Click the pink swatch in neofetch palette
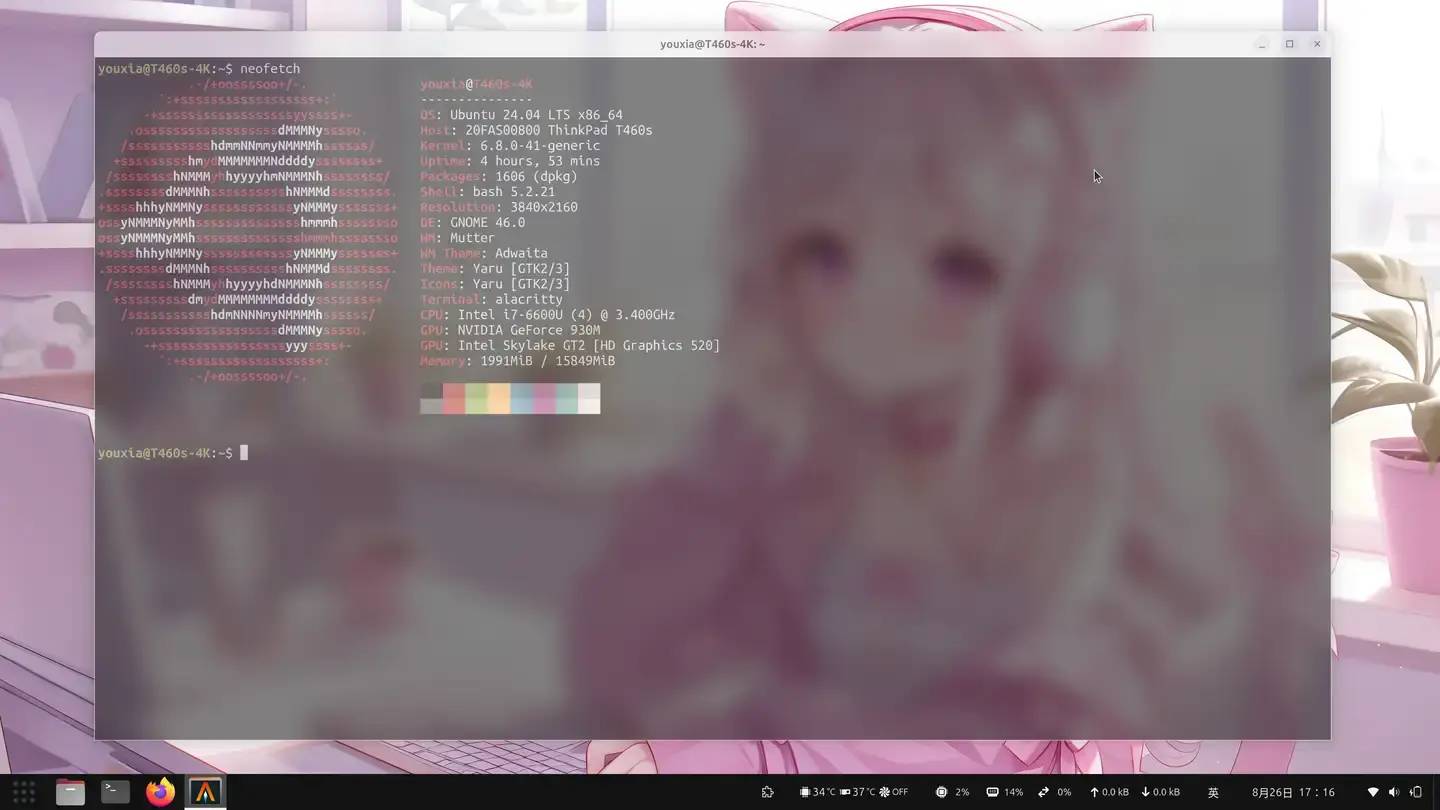The image size is (1440, 810). (544, 398)
